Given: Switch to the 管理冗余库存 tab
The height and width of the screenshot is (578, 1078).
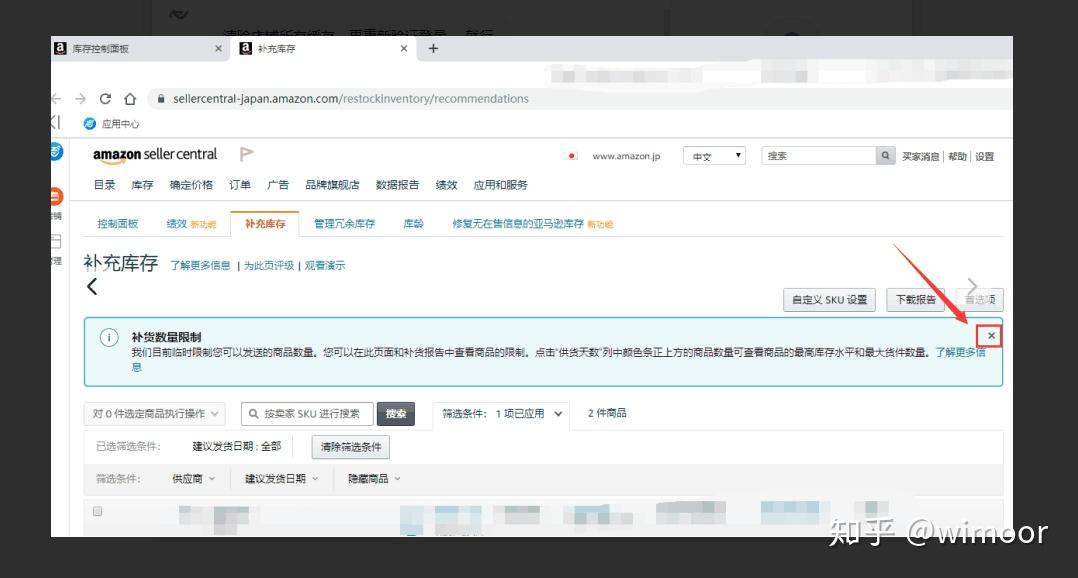Looking at the screenshot, I should [344, 223].
